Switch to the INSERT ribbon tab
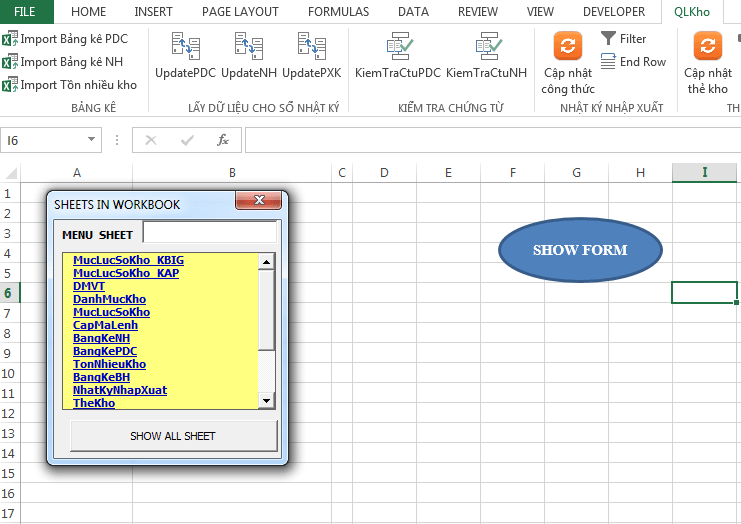 click(153, 12)
